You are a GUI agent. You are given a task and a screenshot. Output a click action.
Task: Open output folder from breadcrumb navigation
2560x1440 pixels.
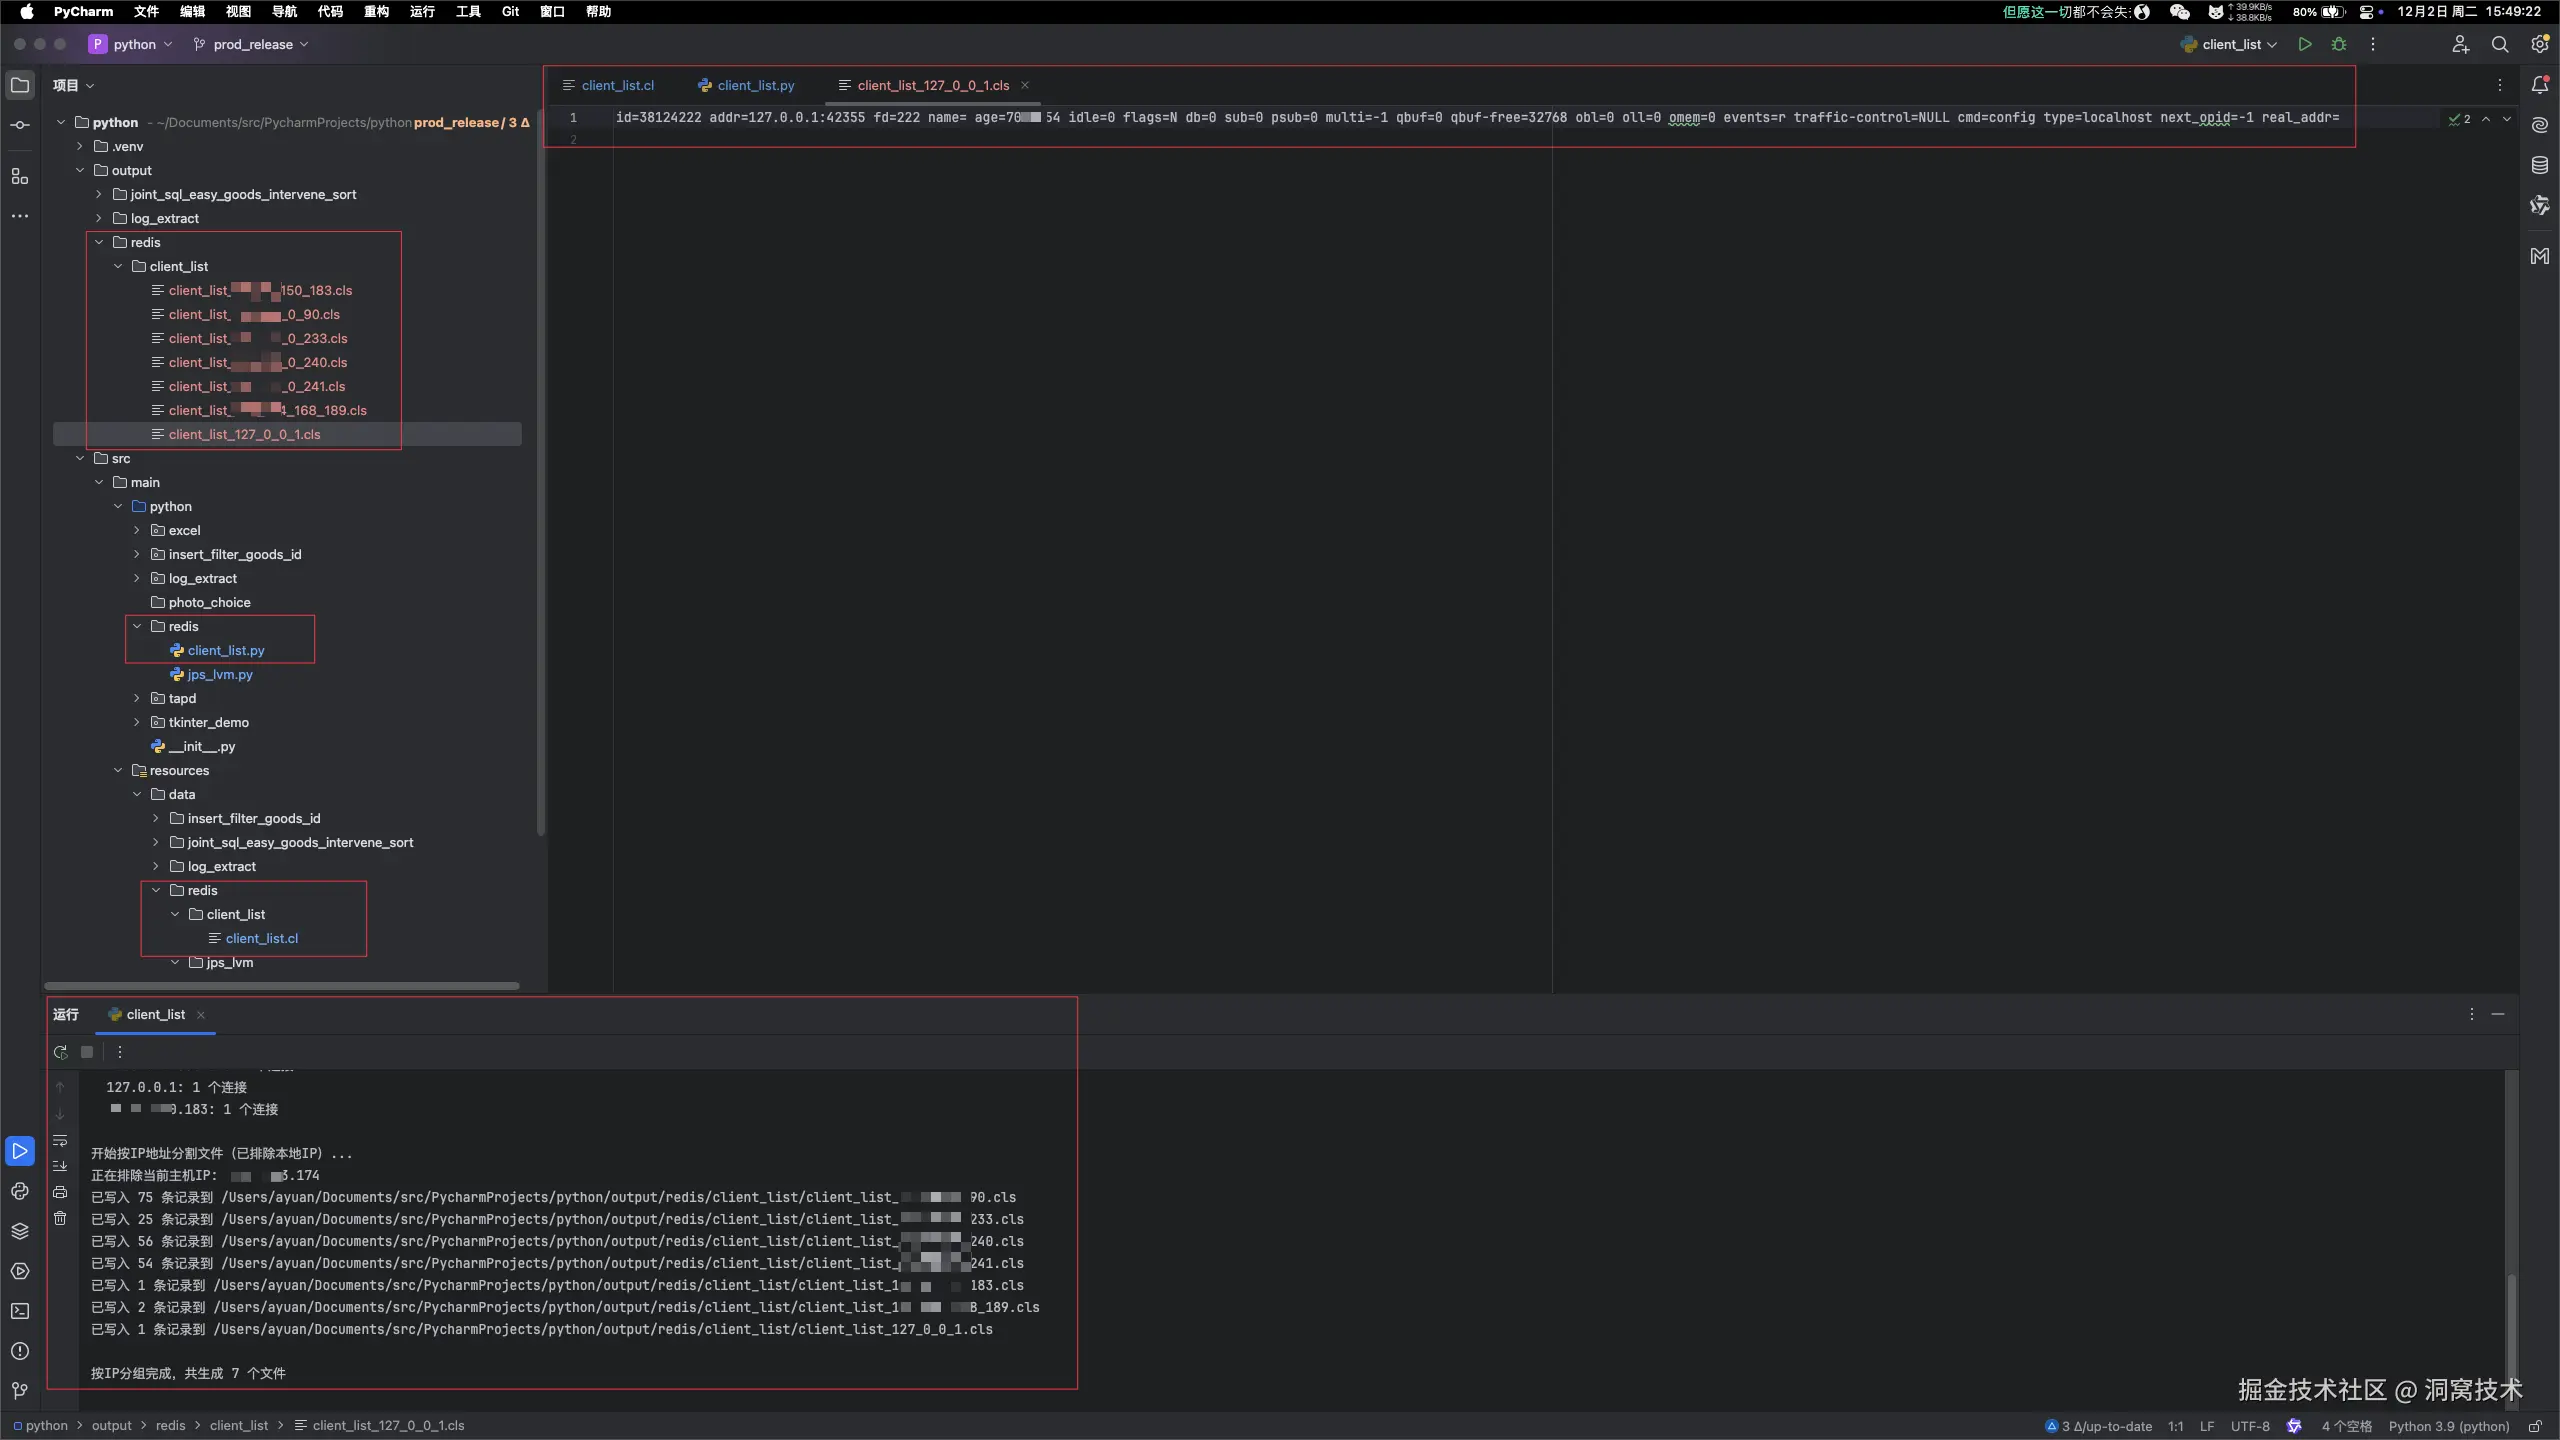tap(115, 1425)
